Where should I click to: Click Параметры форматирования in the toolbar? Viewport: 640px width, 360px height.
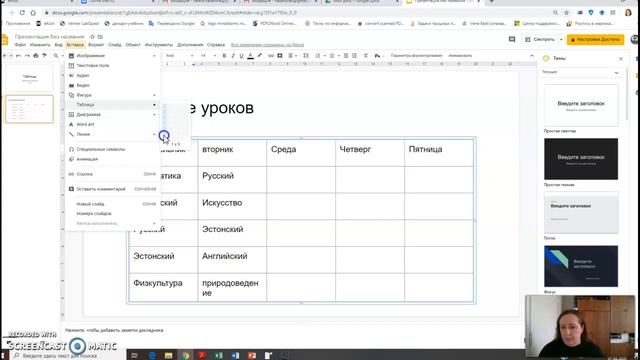(416, 56)
